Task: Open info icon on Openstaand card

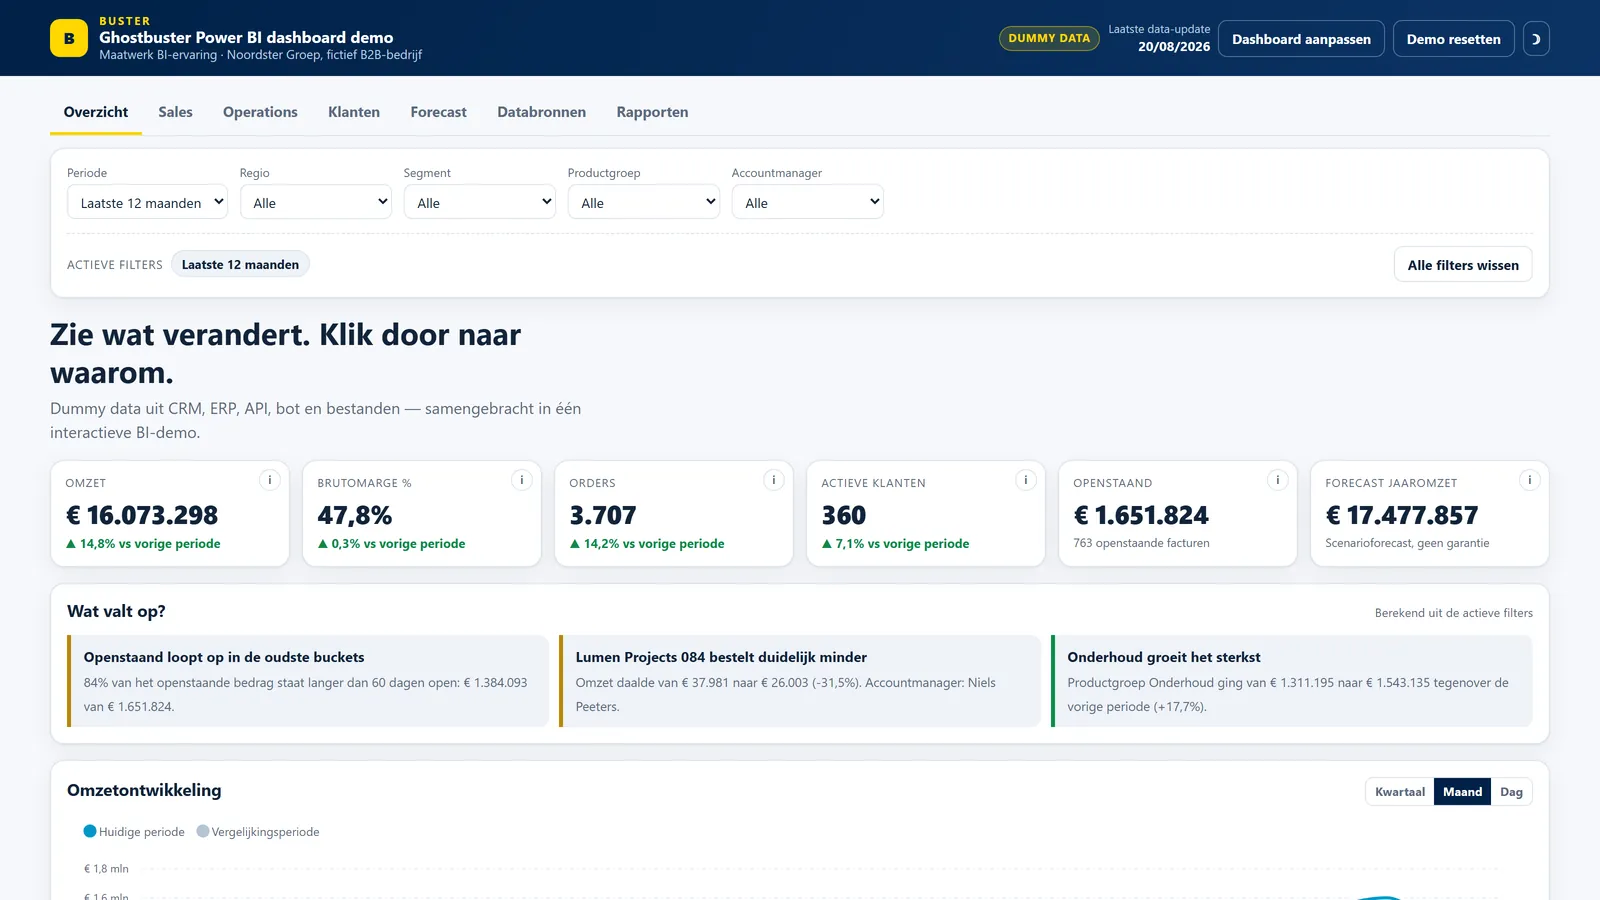Action: click(1278, 480)
